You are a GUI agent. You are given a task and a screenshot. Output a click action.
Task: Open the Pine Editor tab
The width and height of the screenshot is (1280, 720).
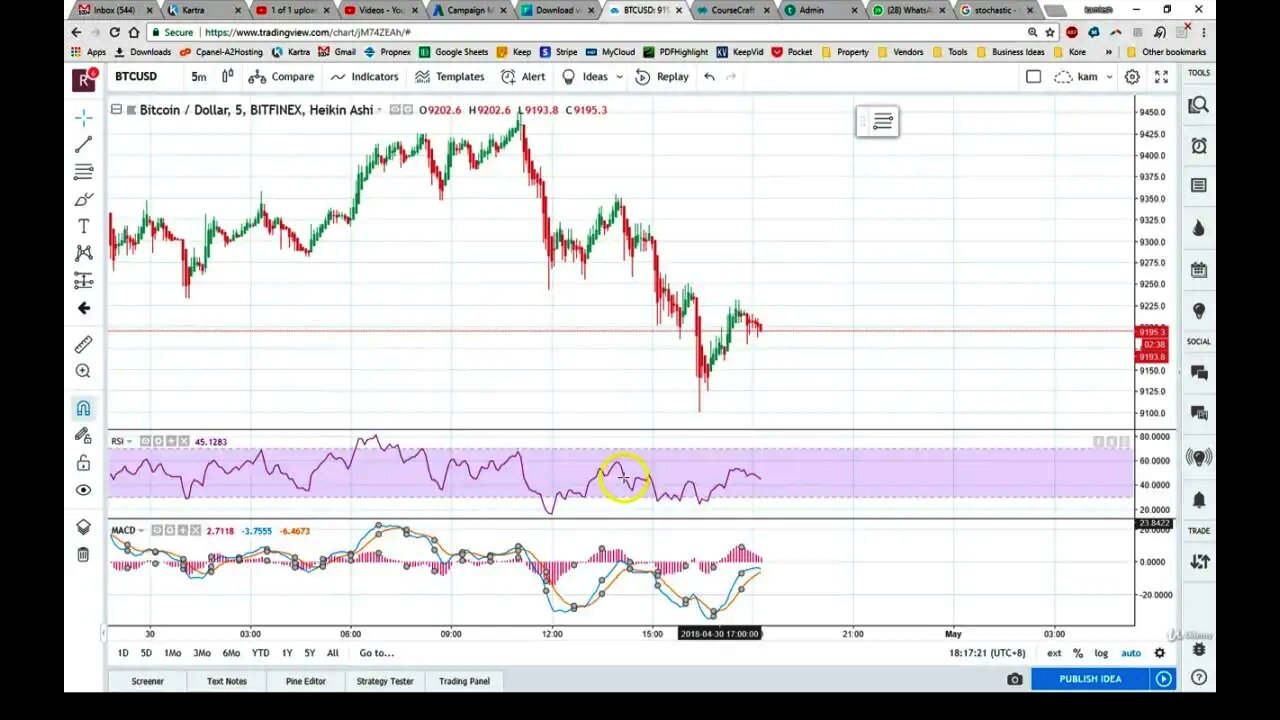click(305, 681)
